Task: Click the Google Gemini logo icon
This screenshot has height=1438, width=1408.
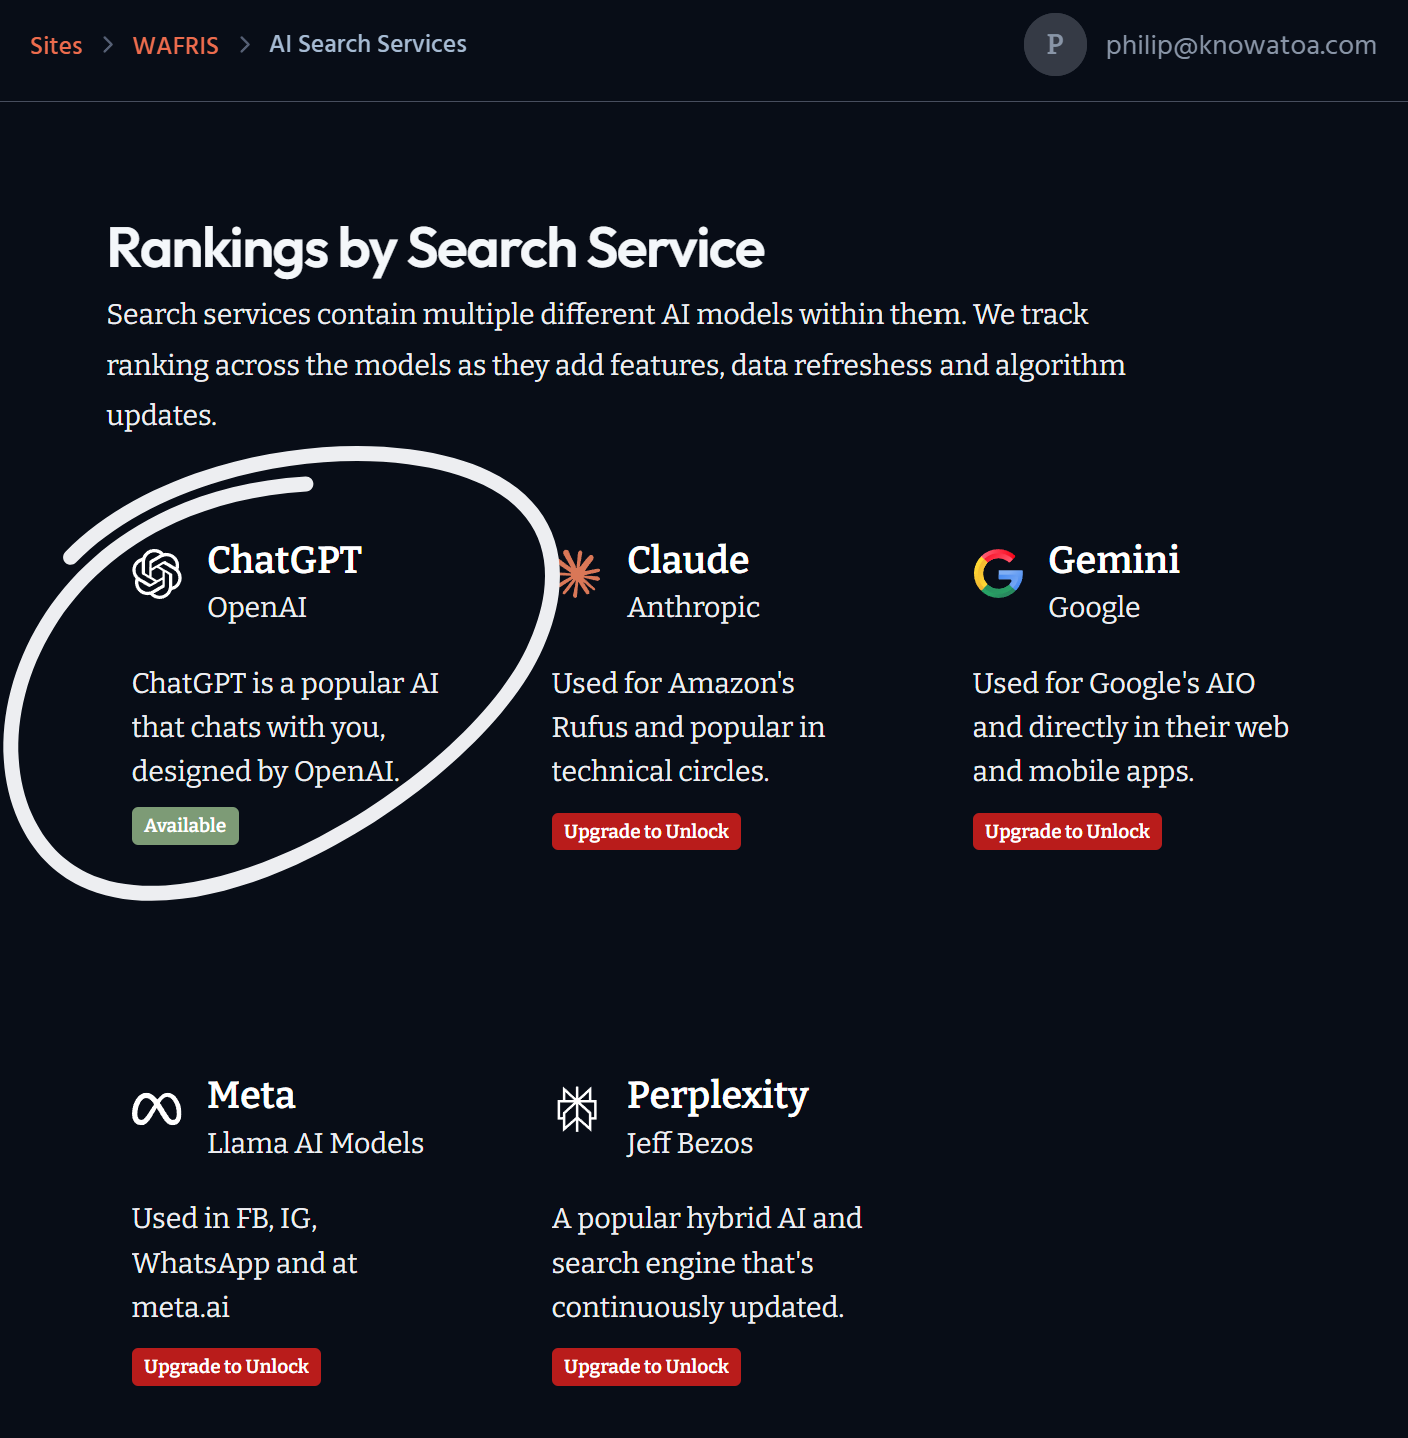Action: click(998, 574)
